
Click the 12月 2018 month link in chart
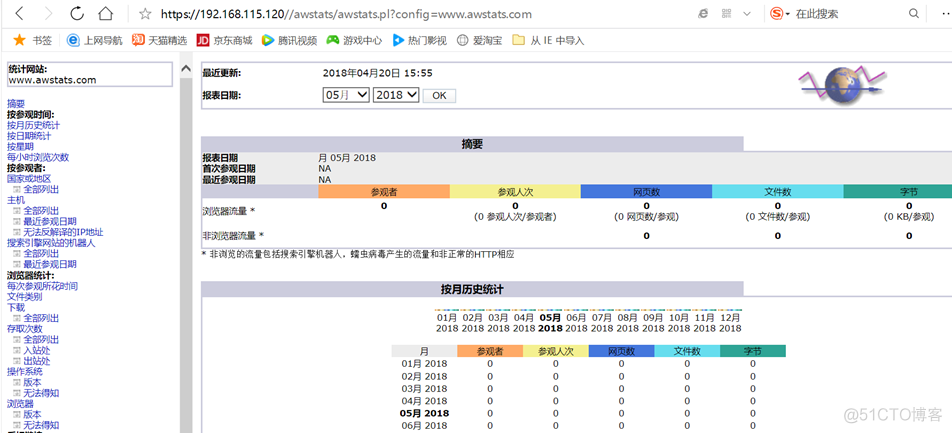pyautogui.click(x=730, y=322)
